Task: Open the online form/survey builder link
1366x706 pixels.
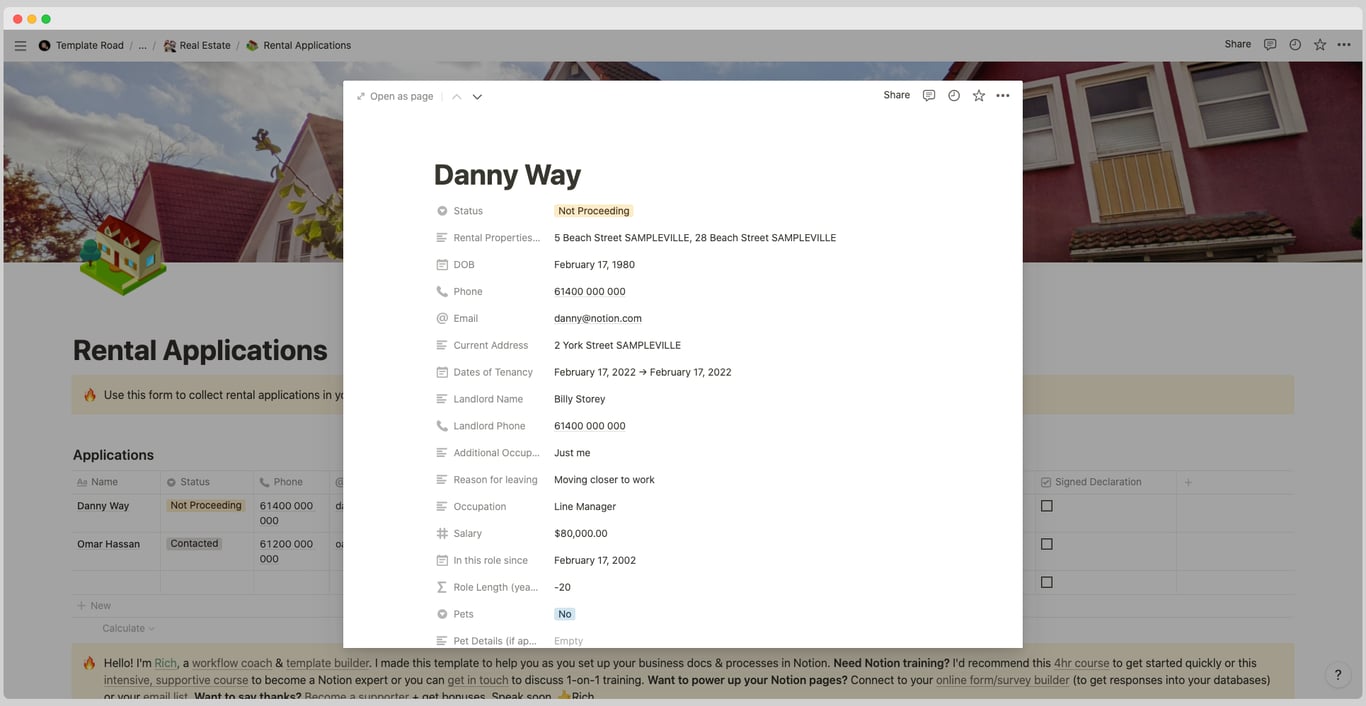Action: coord(1003,680)
